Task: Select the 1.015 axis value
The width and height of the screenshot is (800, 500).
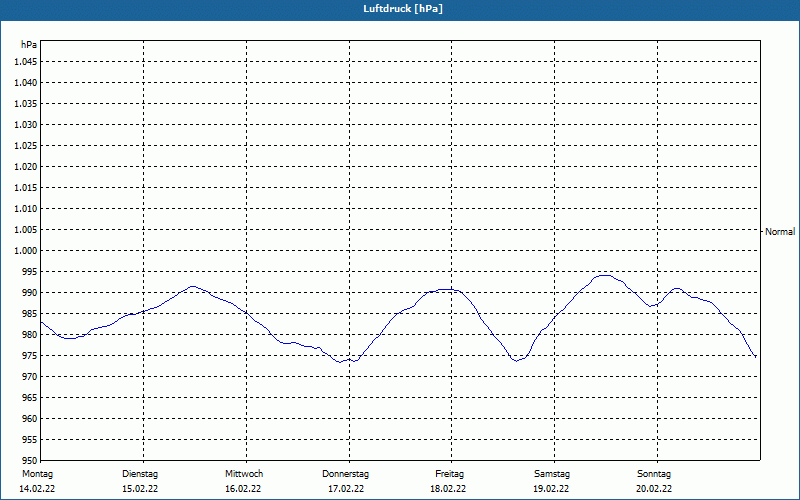Action: 26,188
